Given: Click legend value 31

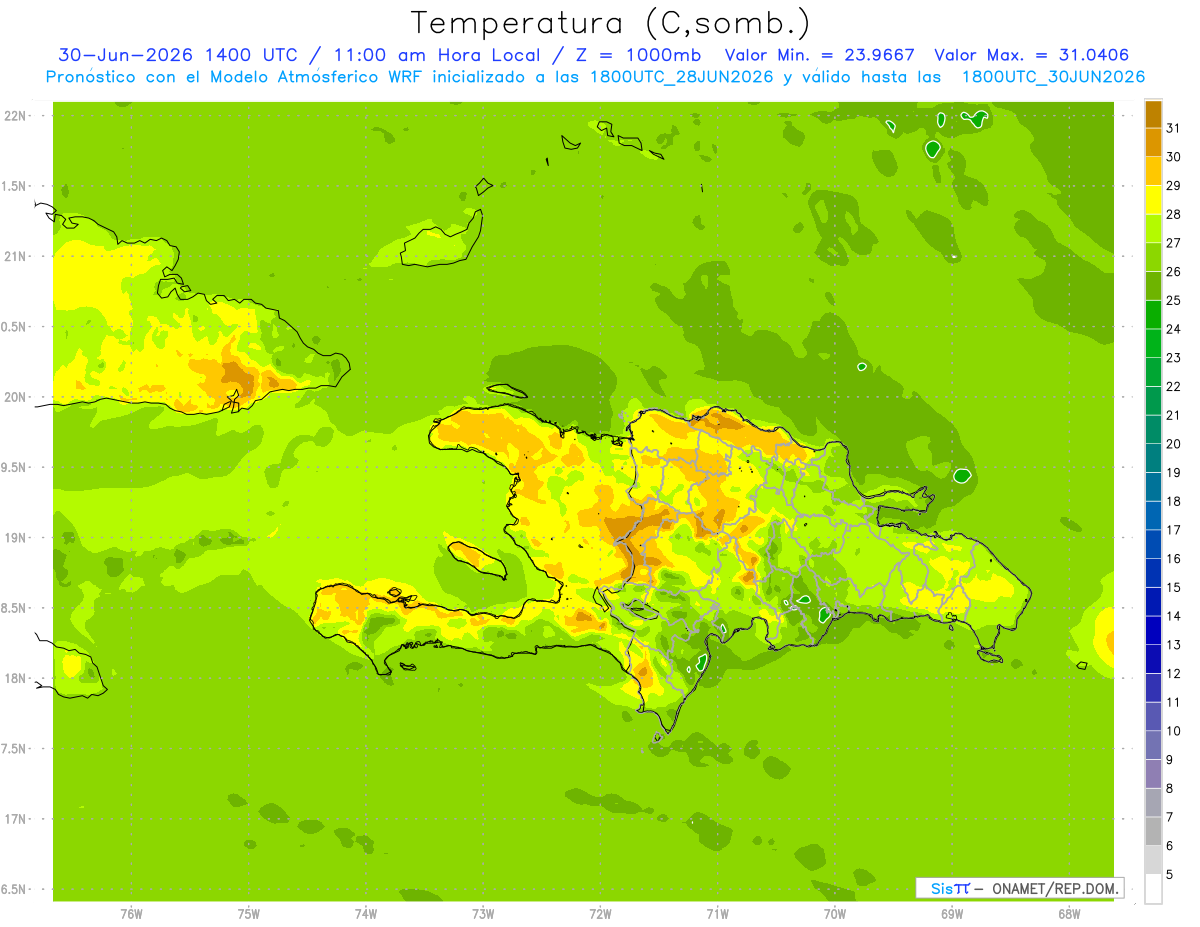Looking at the screenshot, I should pos(1174,128).
